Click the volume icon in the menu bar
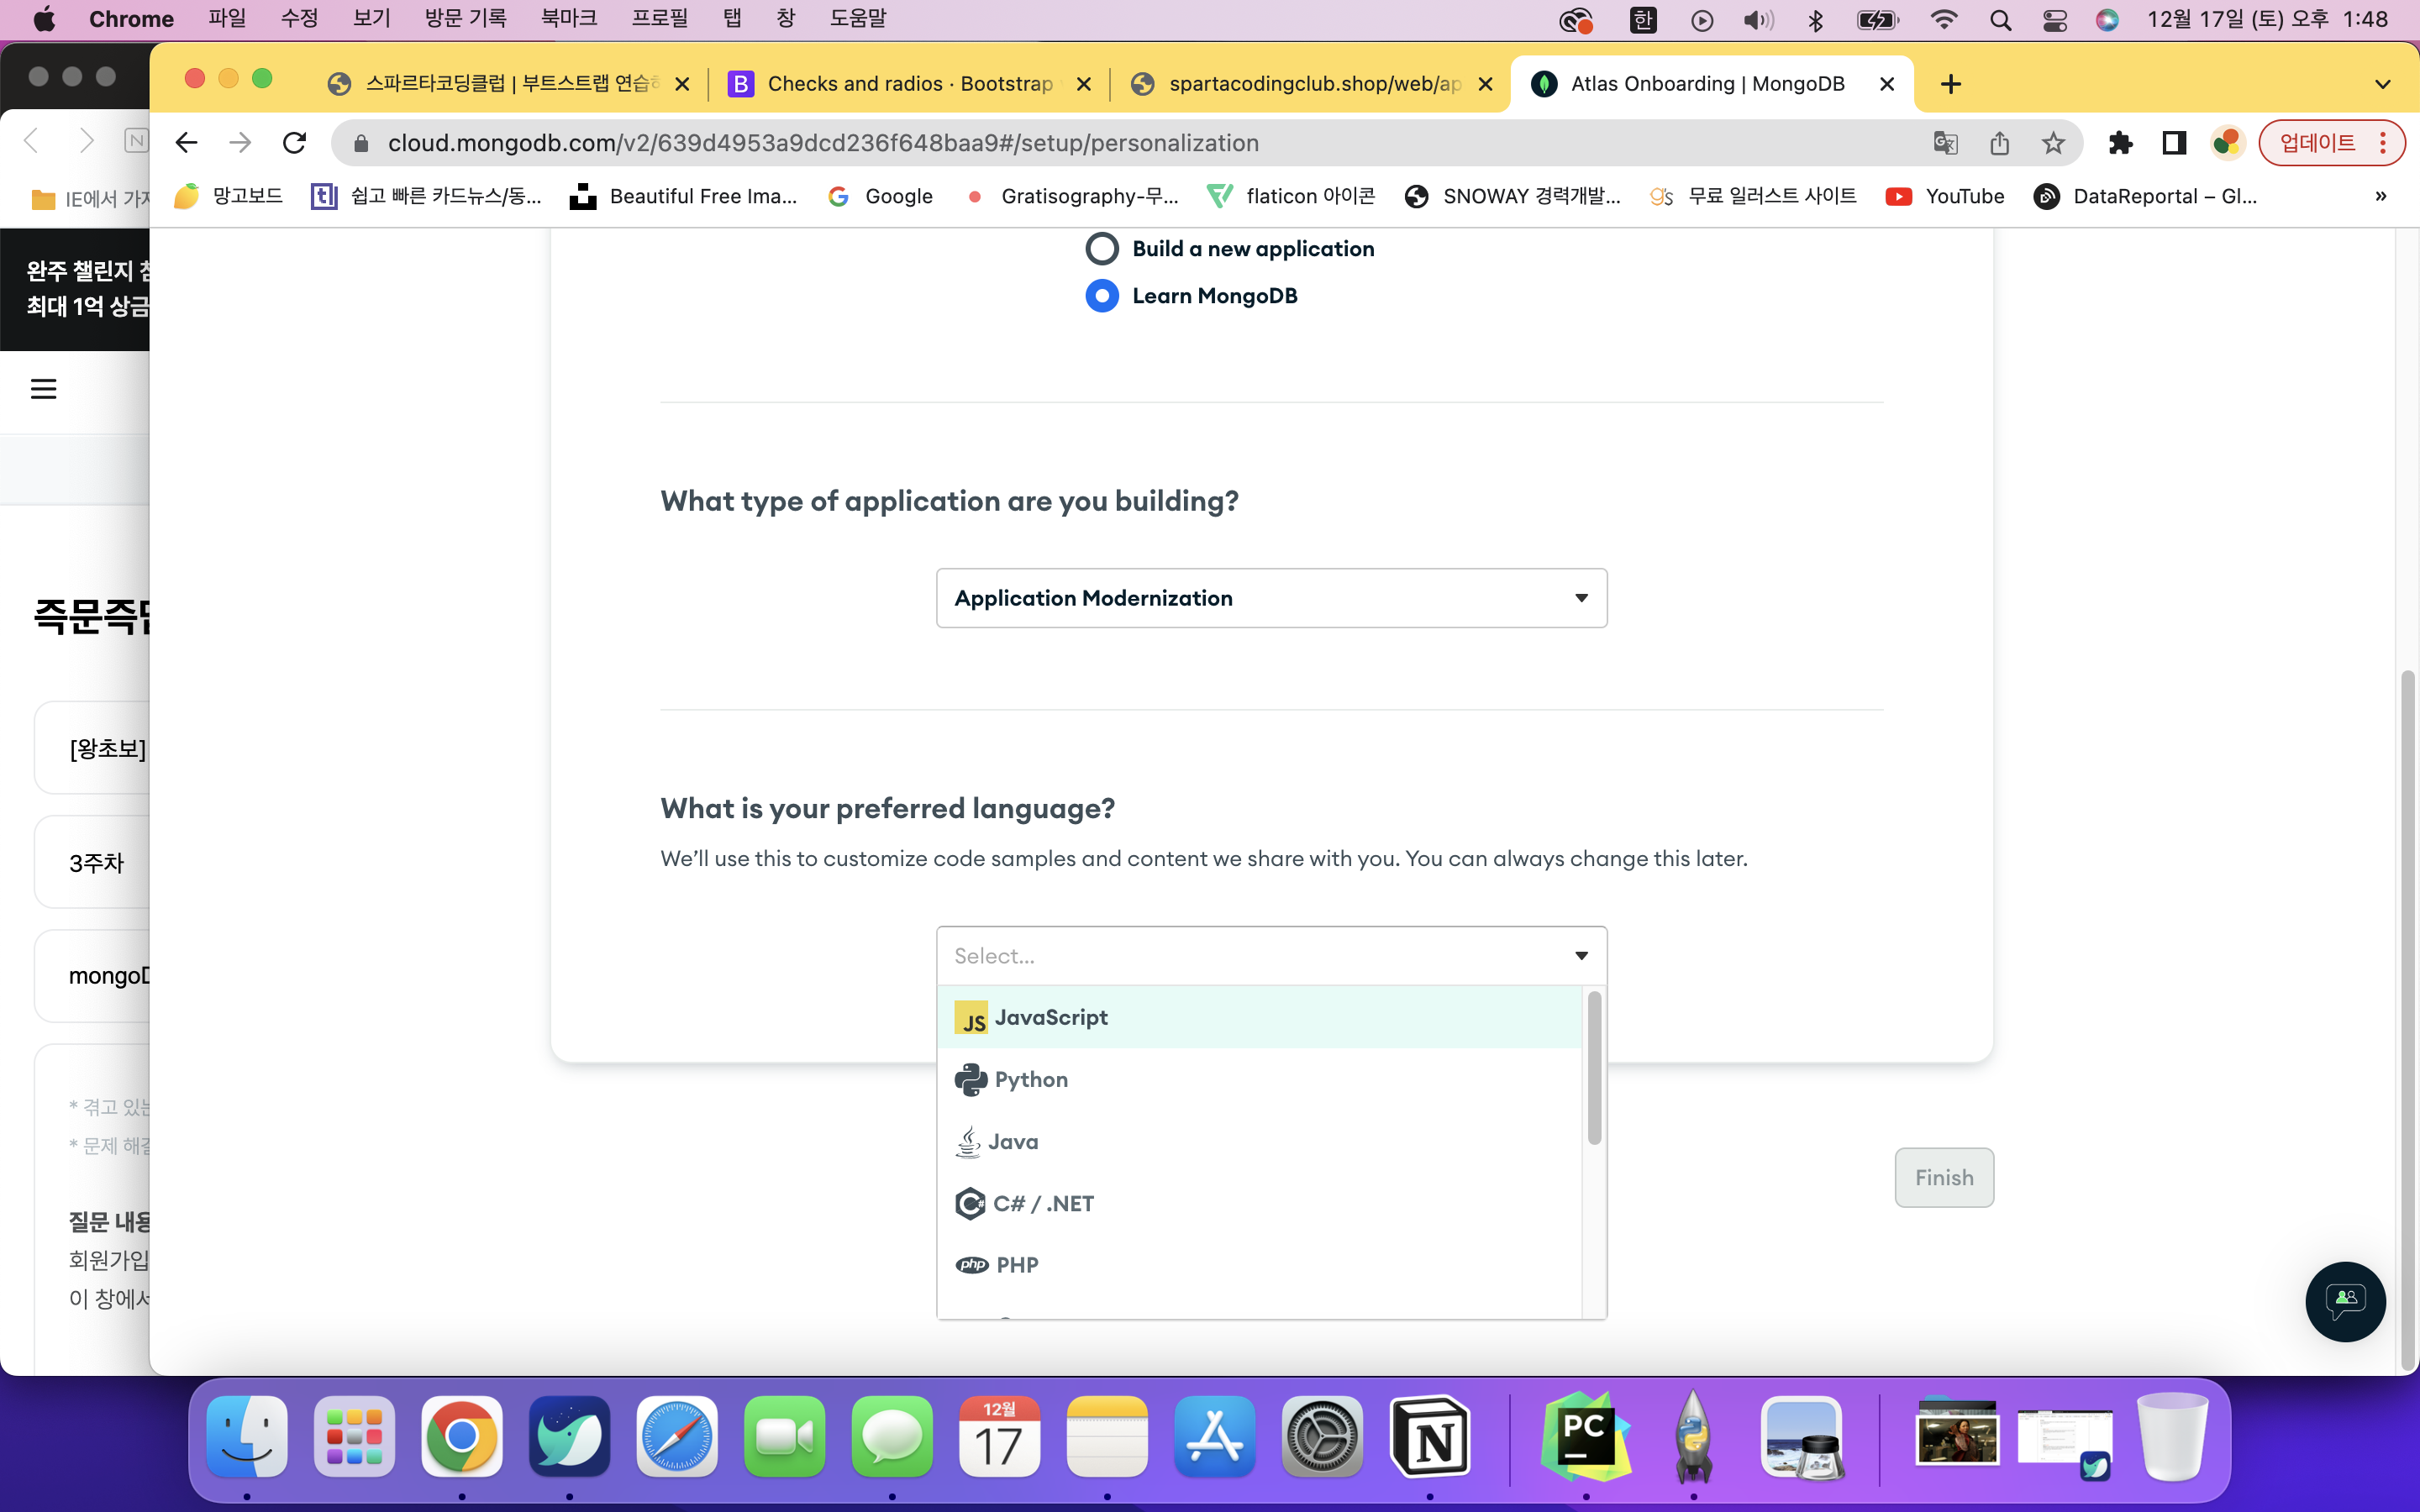The image size is (2420, 1512). coord(1758,19)
